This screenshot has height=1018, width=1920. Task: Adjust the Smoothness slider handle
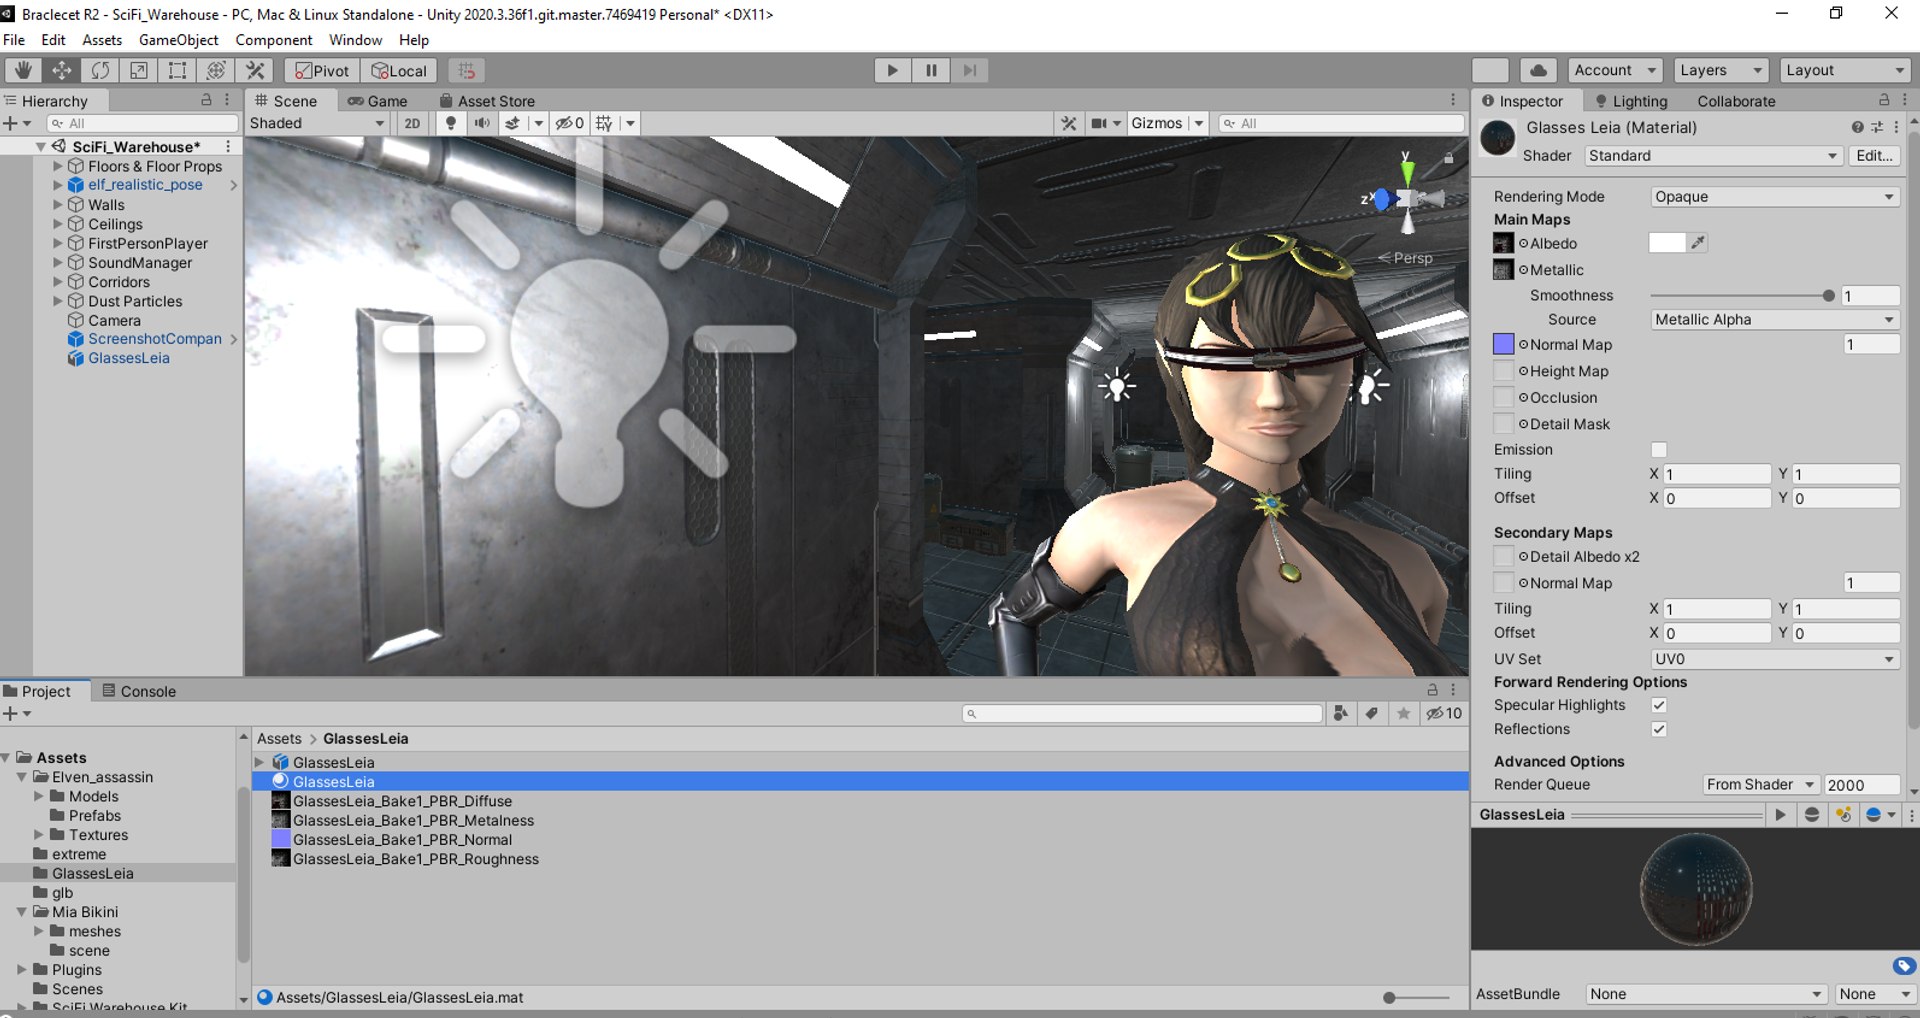tap(1828, 296)
